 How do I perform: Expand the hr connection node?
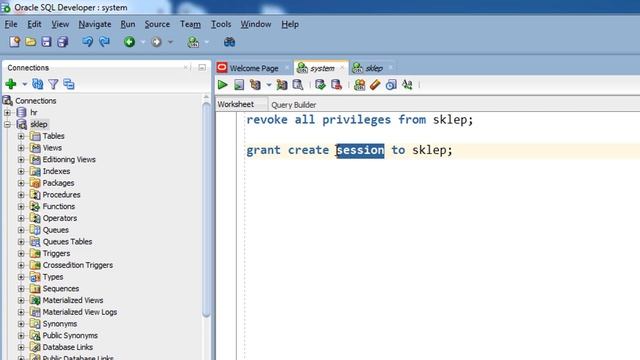7,113
